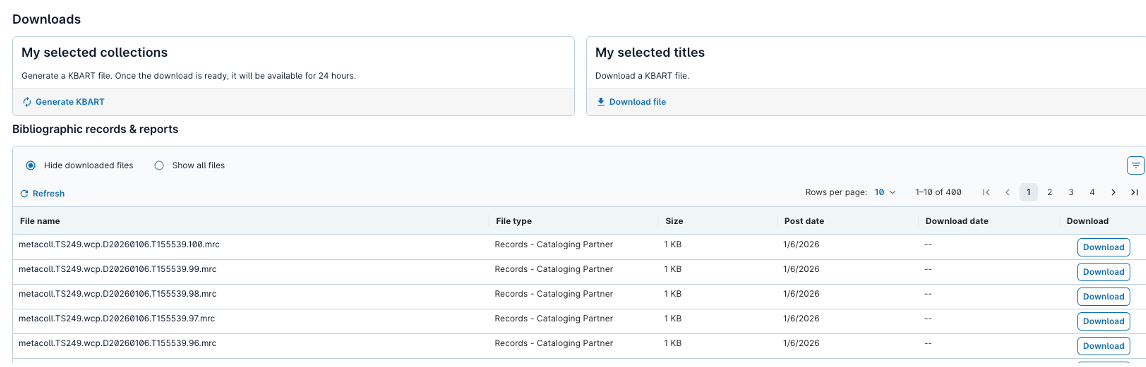The image size is (1146, 367).
Task: Click the Bibliographic records & reports heading
Action: (x=96, y=129)
